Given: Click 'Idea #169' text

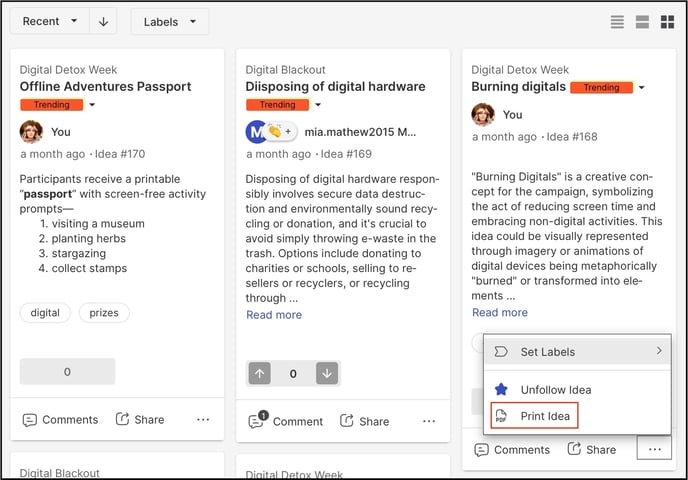Looking at the screenshot, I should 346,154.
